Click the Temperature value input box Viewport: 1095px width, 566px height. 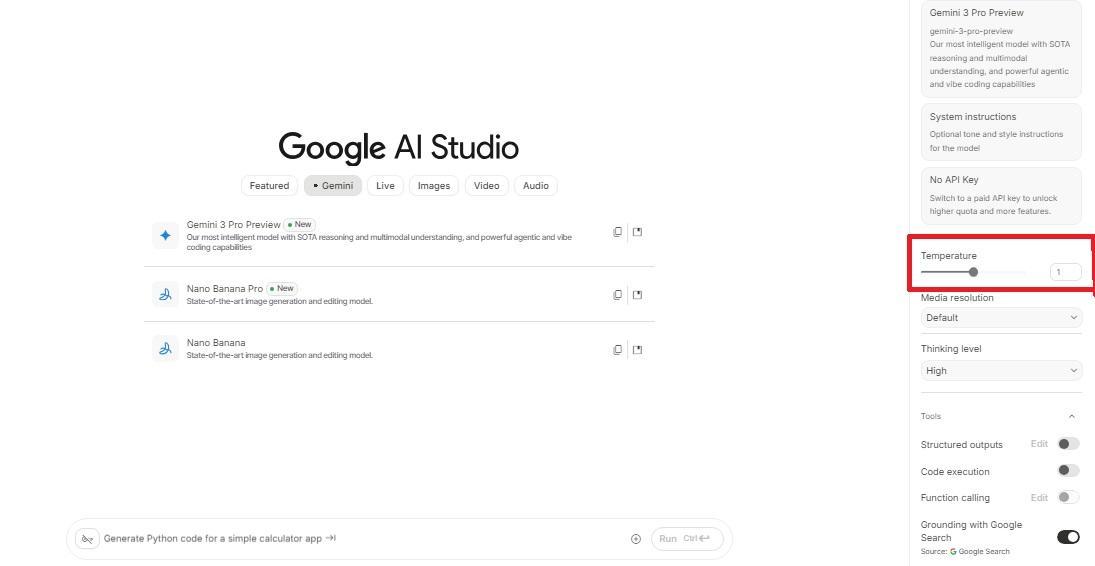tap(1065, 272)
